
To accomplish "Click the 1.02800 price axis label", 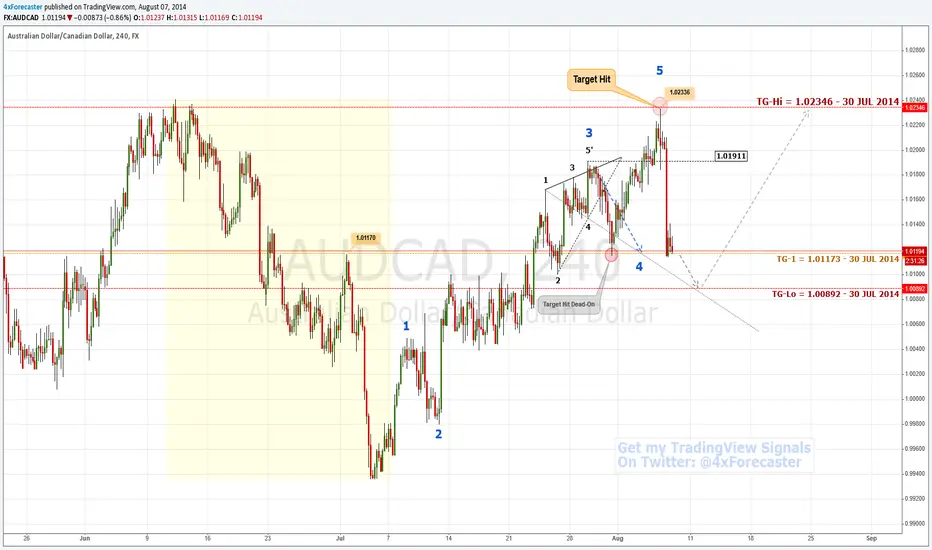I will tap(915, 51).
